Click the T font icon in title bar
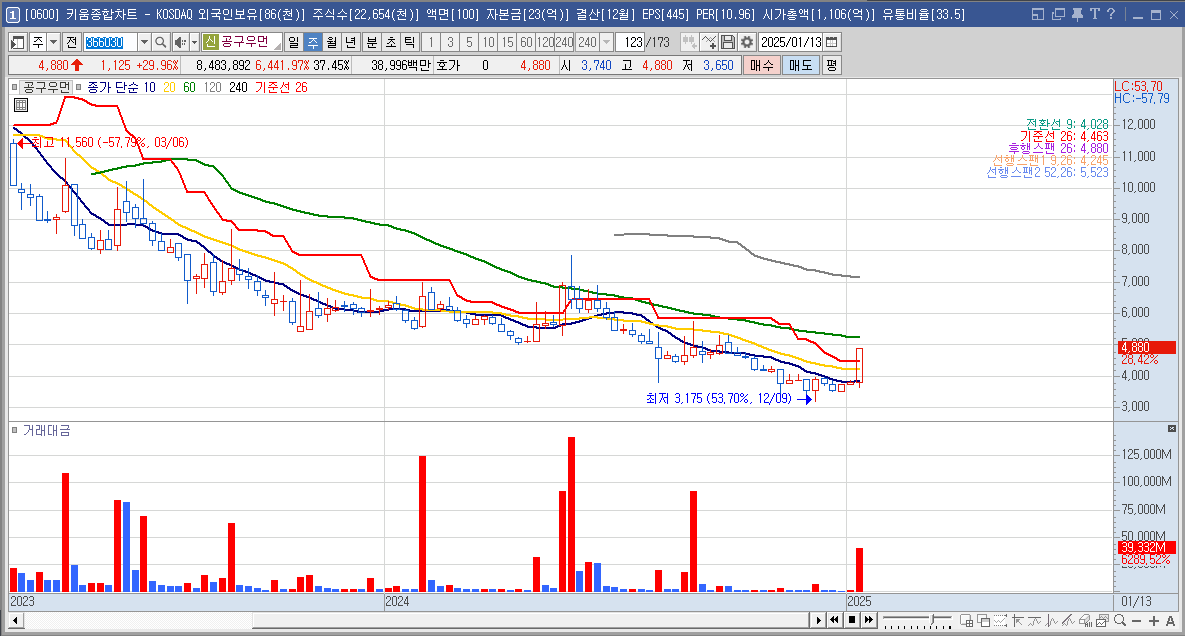The image size is (1185, 636). [1094, 14]
